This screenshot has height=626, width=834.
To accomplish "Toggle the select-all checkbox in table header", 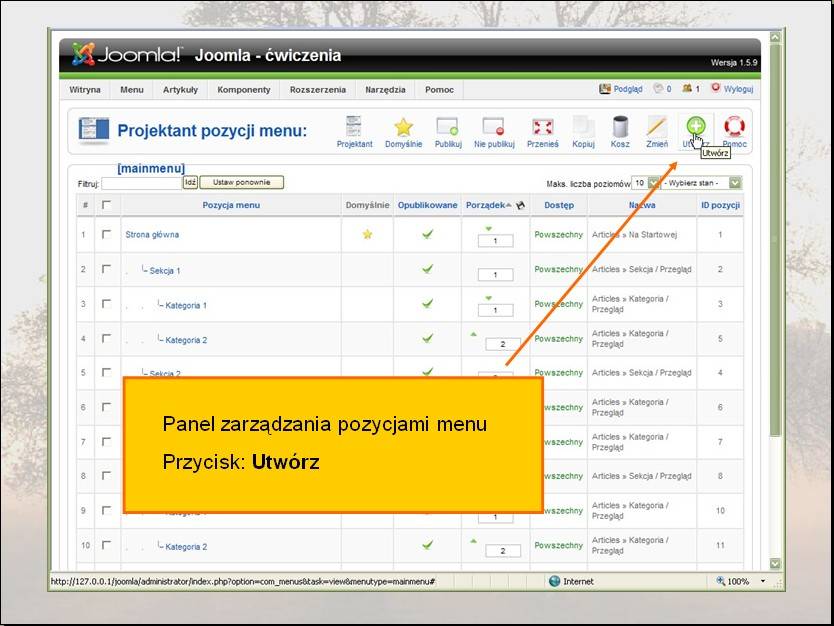I will pyautogui.click(x=106, y=205).
